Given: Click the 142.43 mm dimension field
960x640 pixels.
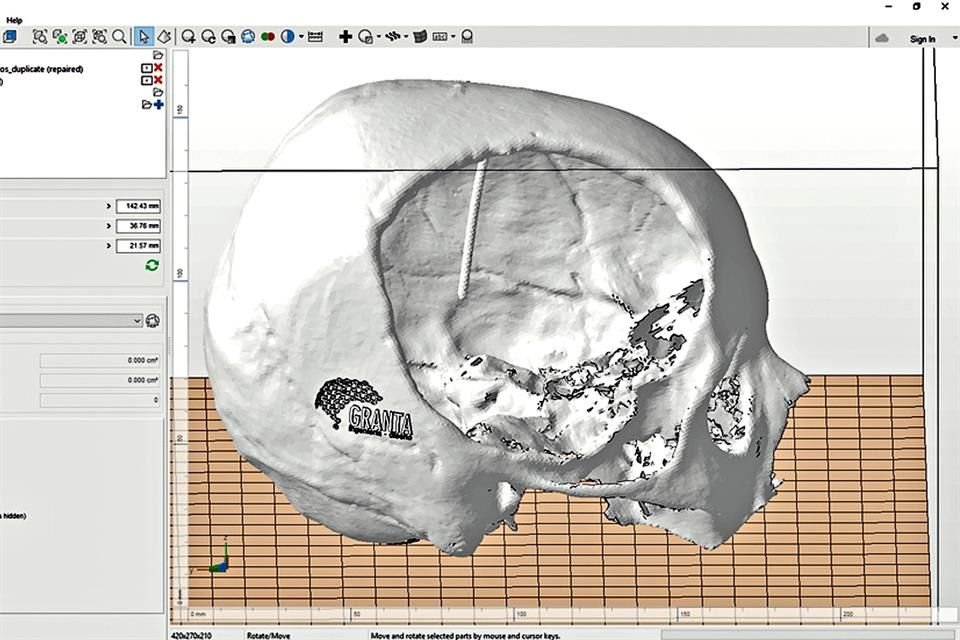Looking at the screenshot, I should 138,206.
